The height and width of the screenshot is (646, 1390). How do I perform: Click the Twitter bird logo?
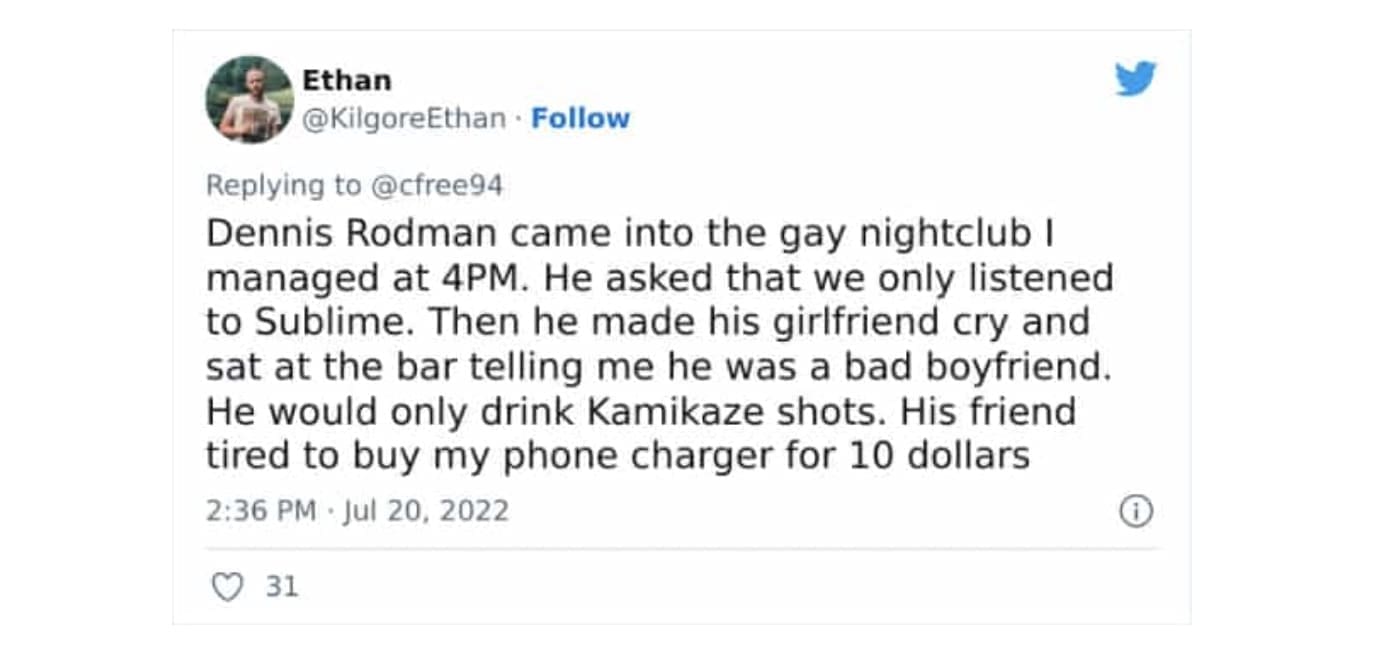coord(1135,78)
